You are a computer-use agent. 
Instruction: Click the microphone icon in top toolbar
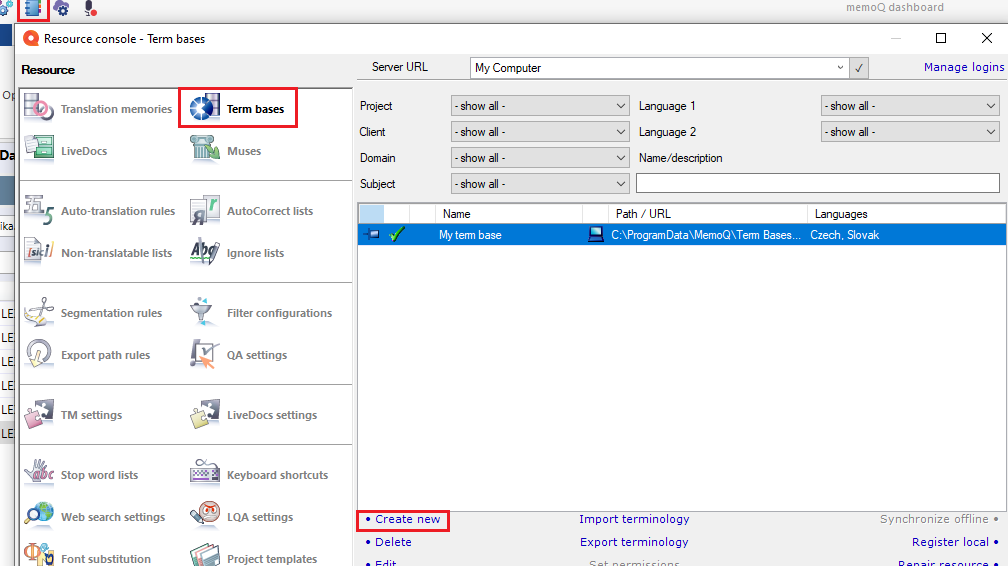tap(90, 8)
